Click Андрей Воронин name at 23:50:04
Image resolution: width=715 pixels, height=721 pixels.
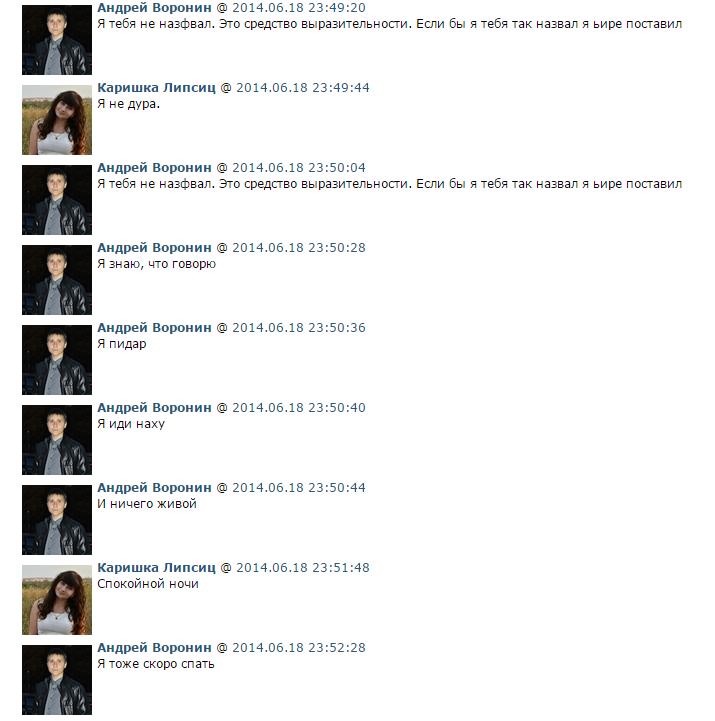(x=154, y=168)
